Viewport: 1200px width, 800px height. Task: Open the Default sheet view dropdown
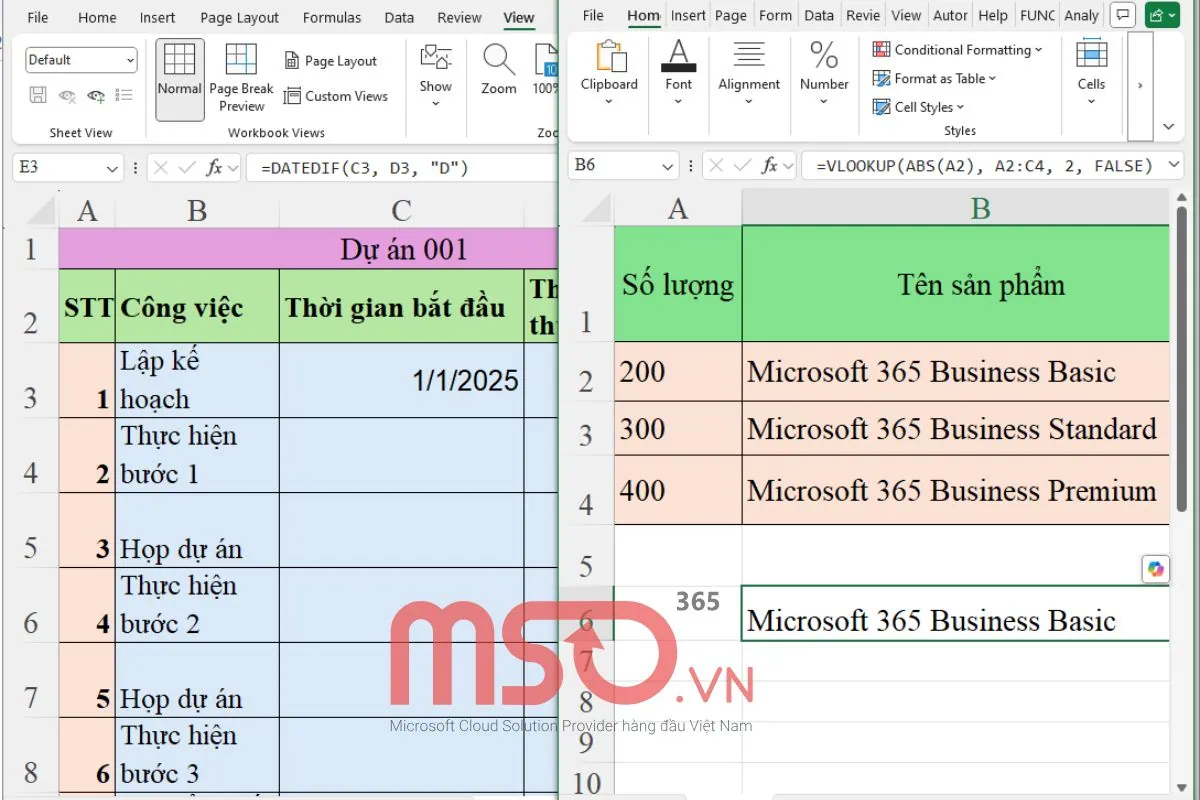(80, 59)
